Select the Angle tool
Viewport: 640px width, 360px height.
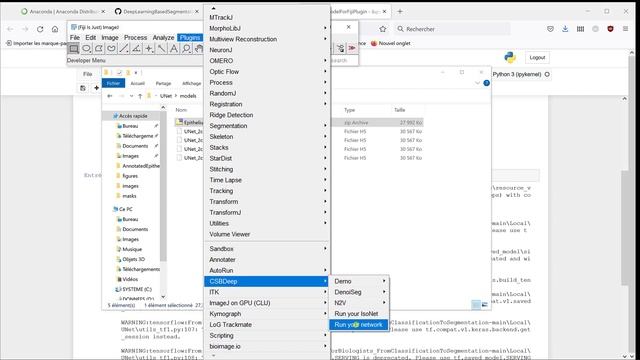136,49
